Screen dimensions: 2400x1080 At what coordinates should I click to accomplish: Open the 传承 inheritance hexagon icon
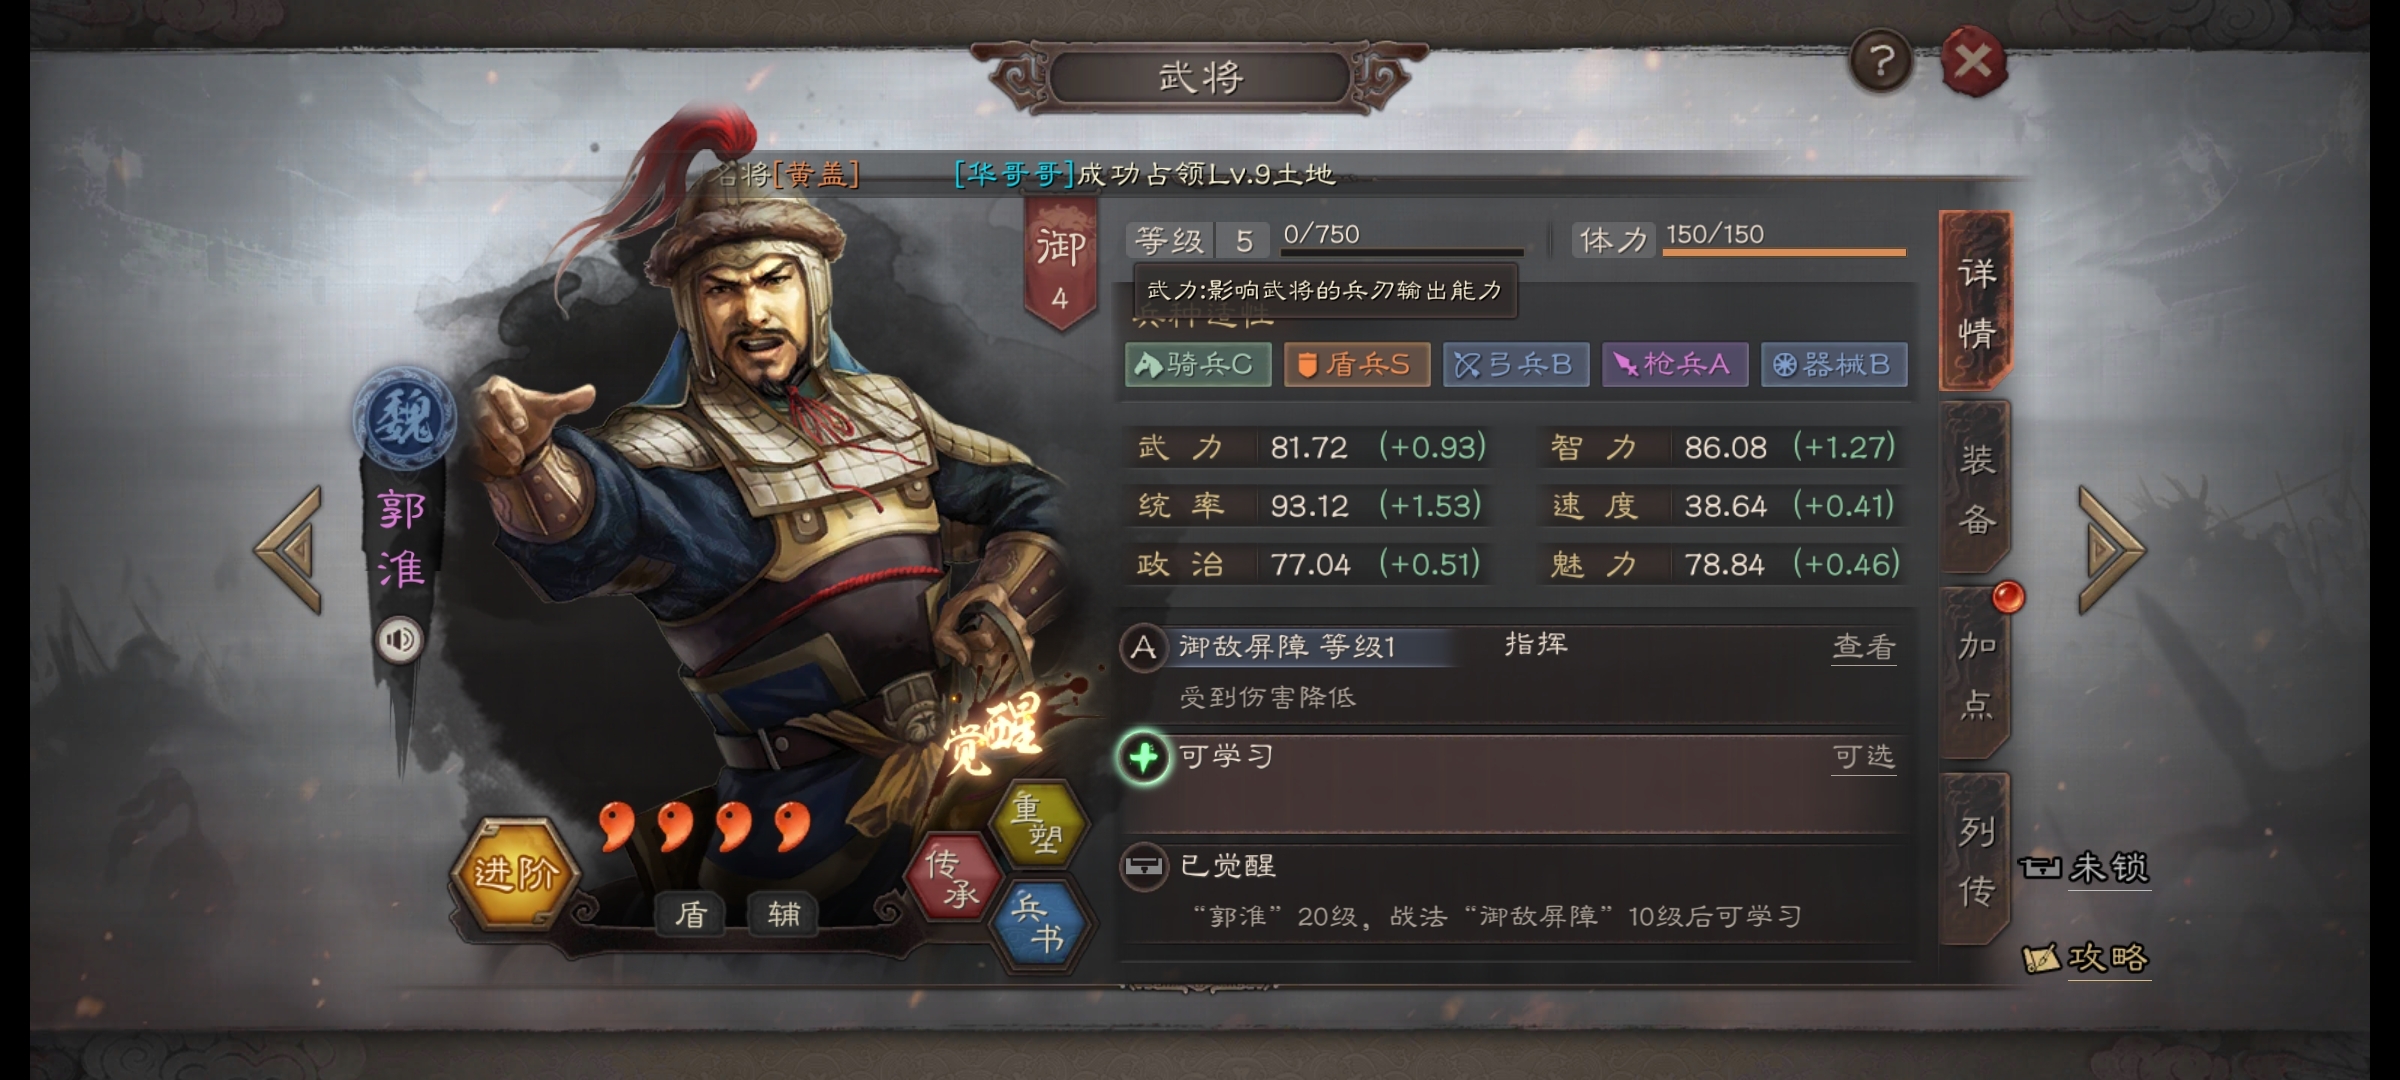953,877
